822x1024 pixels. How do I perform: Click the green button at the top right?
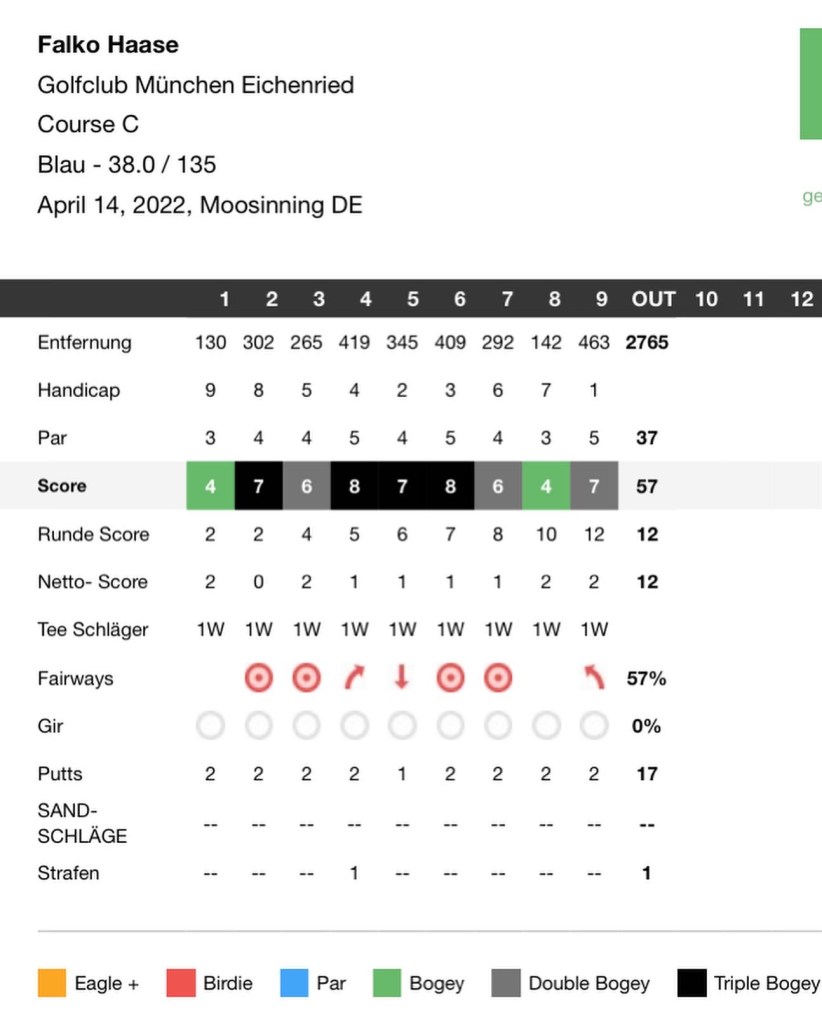click(810, 84)
